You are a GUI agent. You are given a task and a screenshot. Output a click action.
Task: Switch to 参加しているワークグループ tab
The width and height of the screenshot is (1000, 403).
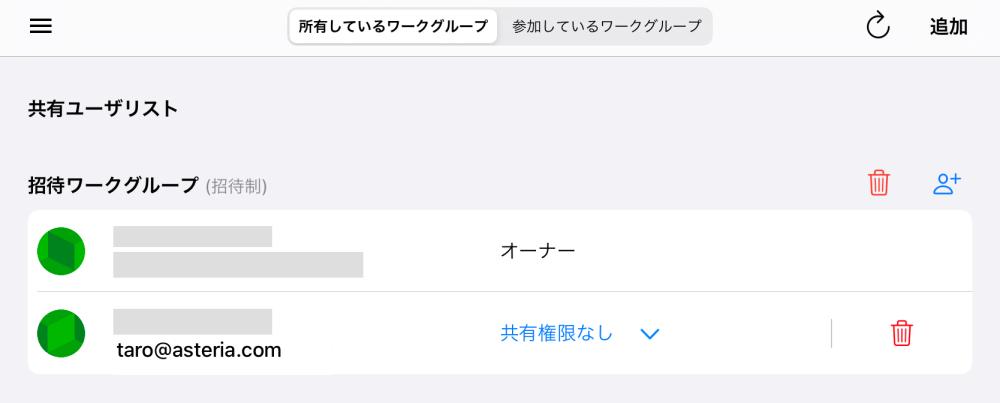606,27
